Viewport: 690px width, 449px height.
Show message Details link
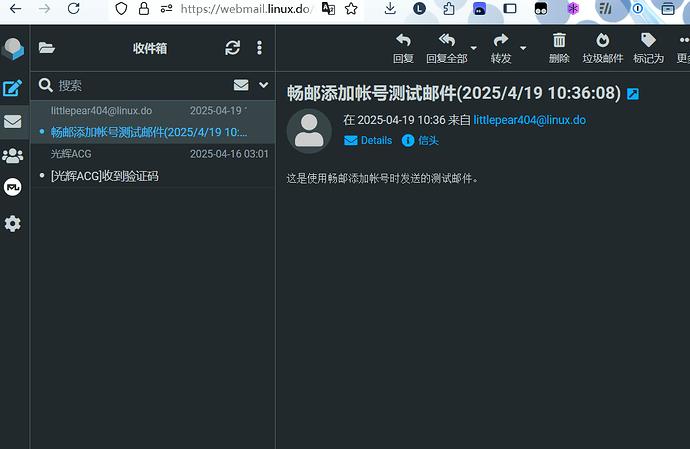coord(368,140)
